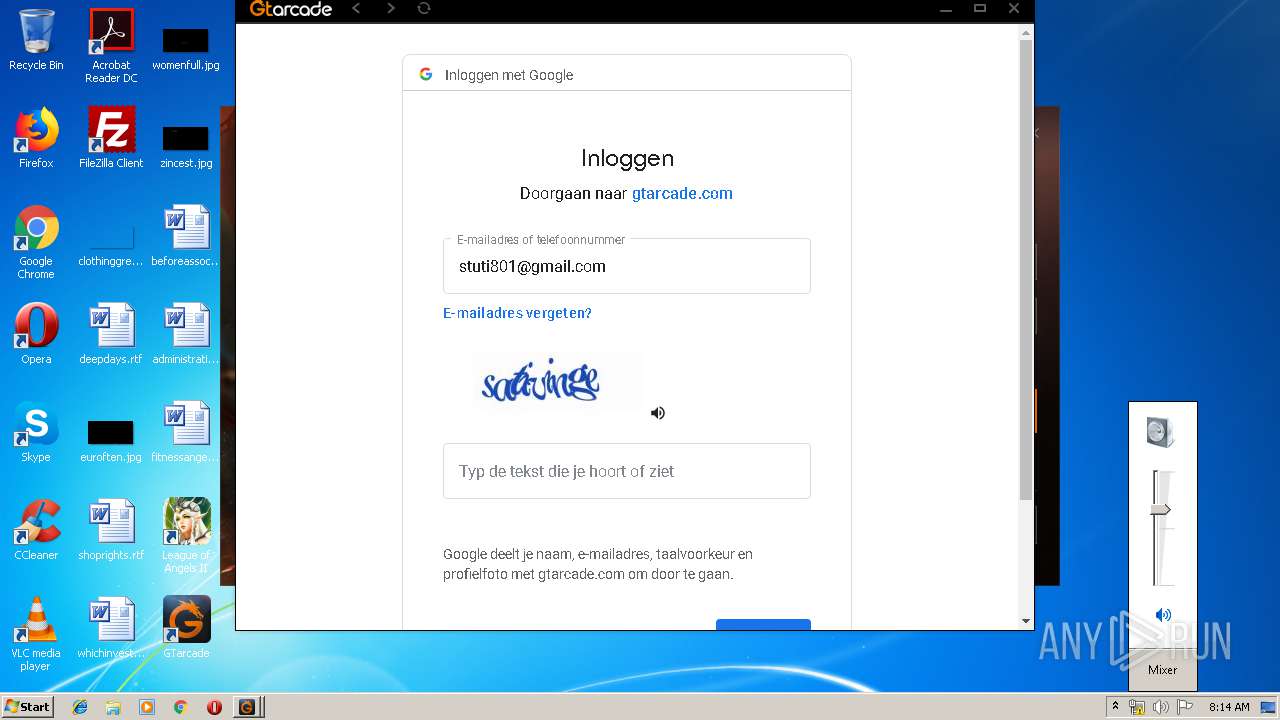
Task: Select the shoprights.rtf document icon
Action: point(111,530)
